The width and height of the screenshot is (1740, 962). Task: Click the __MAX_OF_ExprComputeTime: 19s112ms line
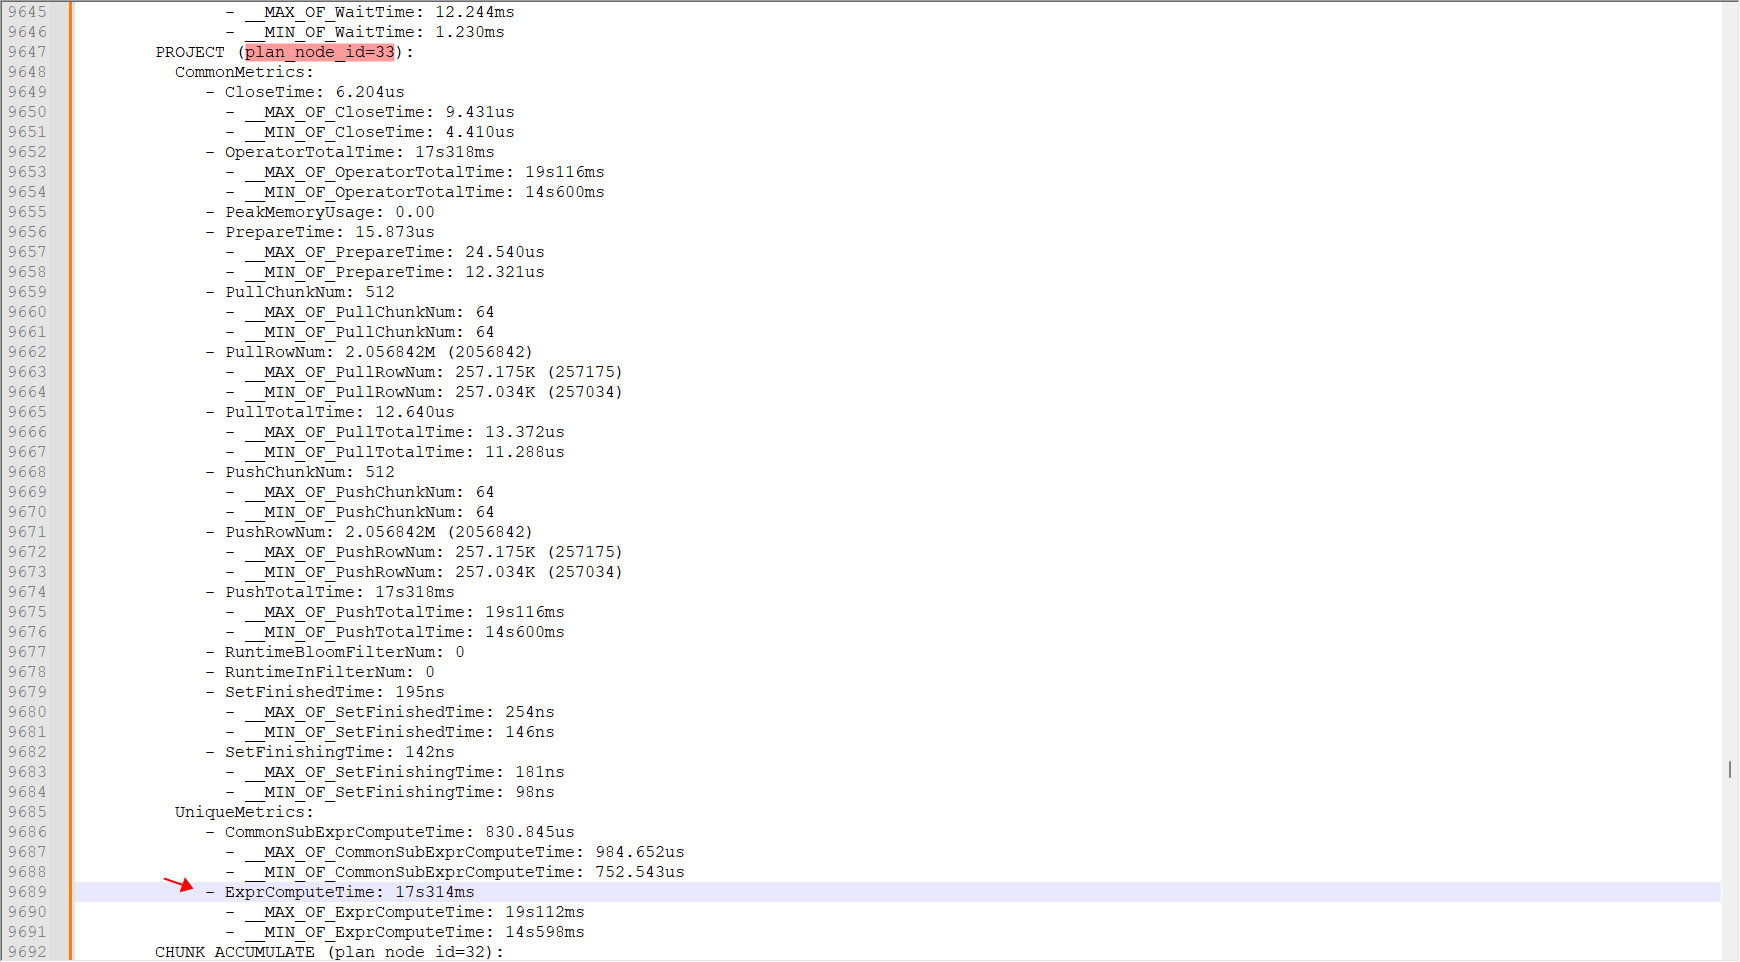(424, 912)
